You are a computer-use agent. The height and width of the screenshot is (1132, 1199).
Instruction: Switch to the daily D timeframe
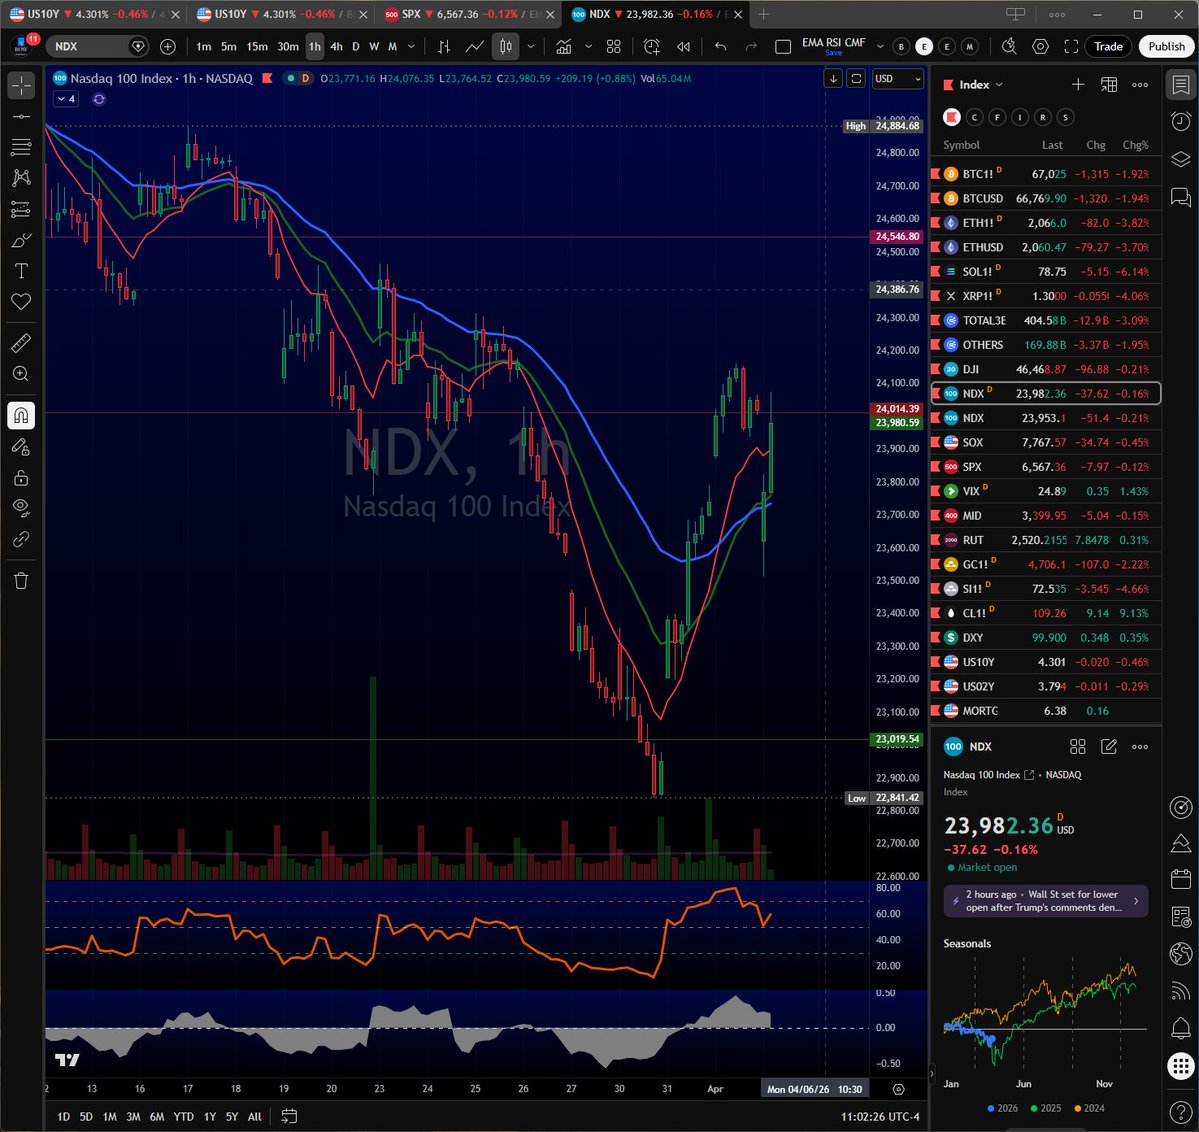(x=356, y=47)
